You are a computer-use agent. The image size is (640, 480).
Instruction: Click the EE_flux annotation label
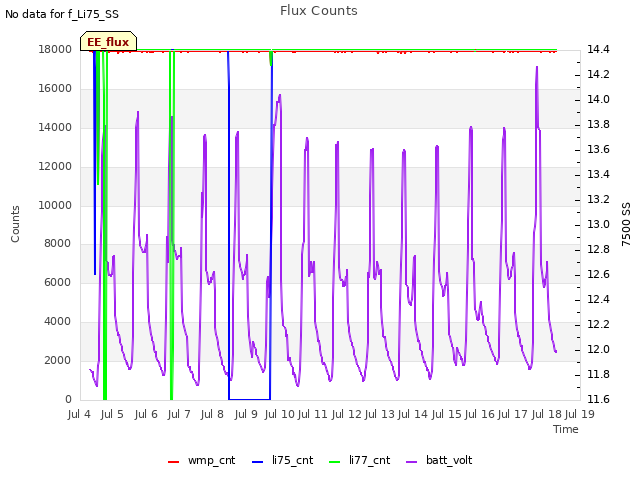(108, 42)
